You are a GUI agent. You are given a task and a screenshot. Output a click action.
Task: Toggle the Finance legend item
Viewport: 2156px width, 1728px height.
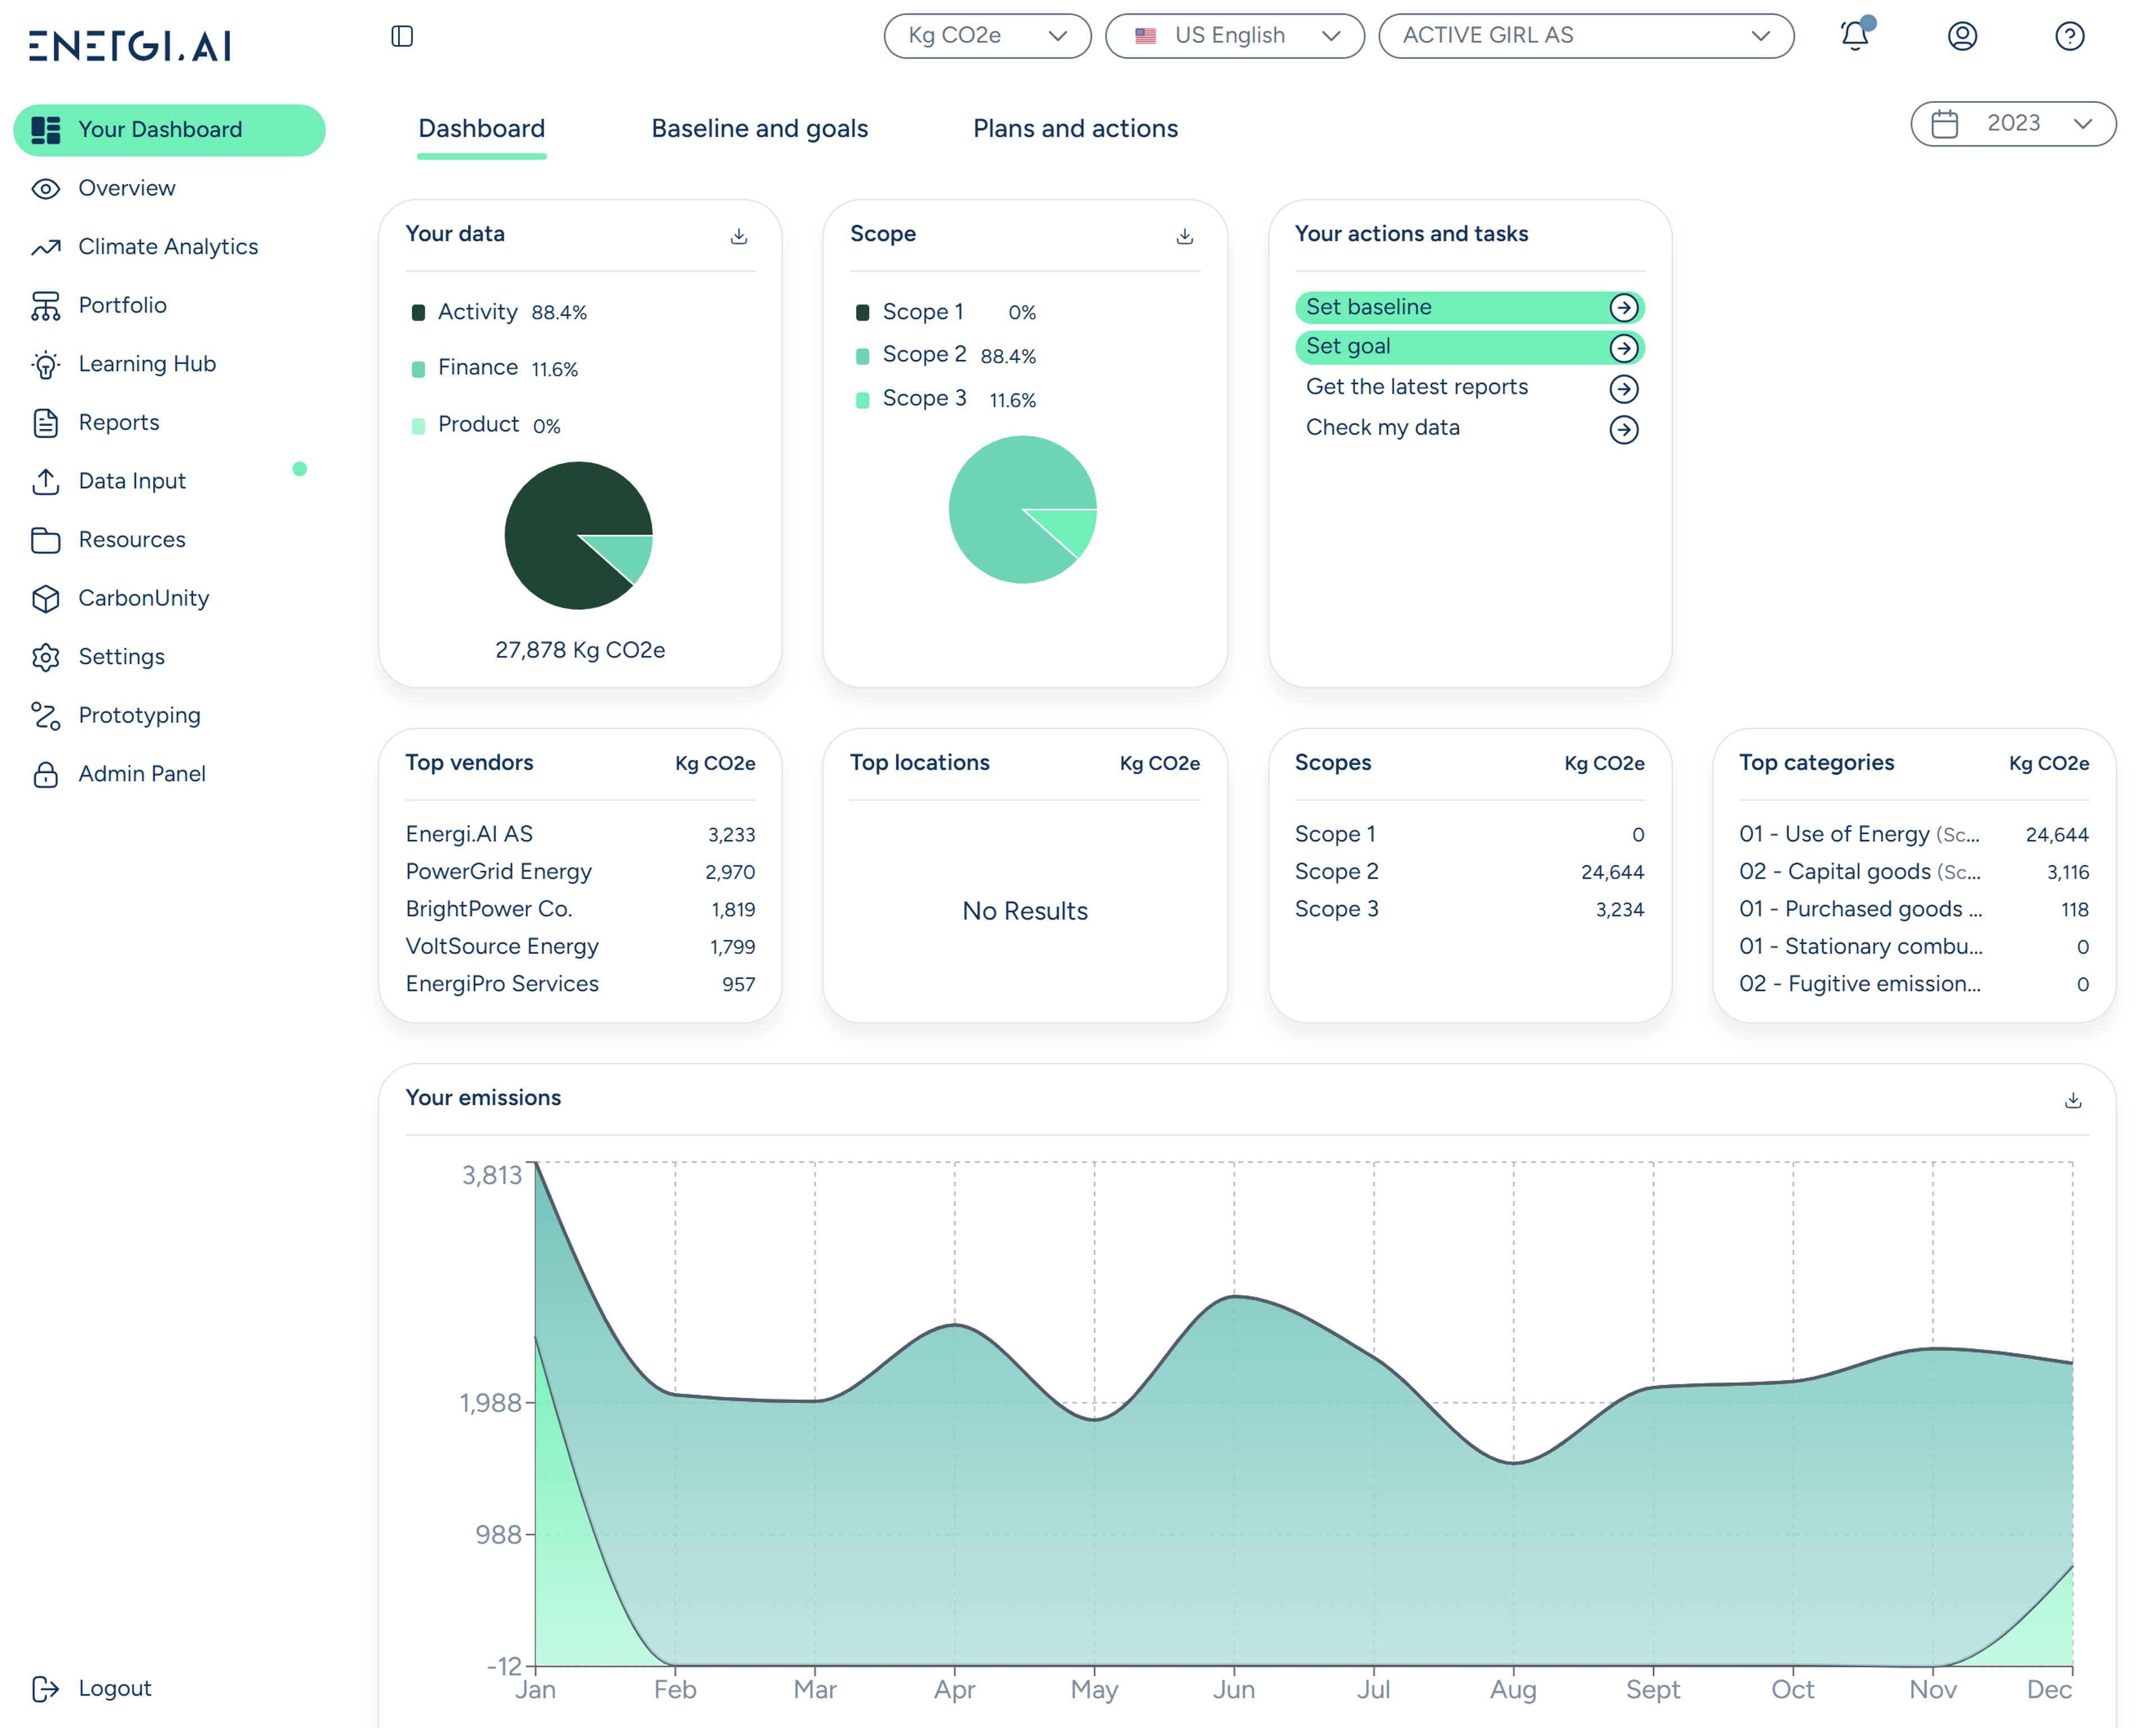coord(477,368)
